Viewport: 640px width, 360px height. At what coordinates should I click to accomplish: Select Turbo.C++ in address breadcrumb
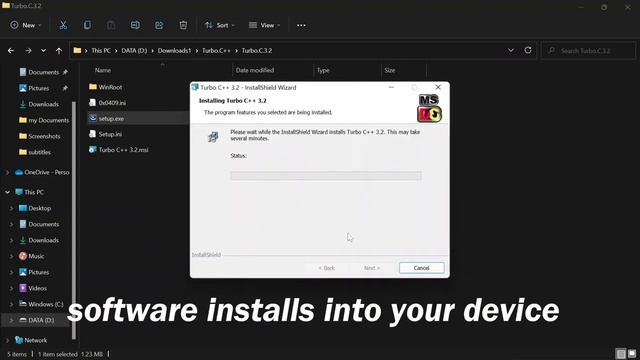(216, 51)
